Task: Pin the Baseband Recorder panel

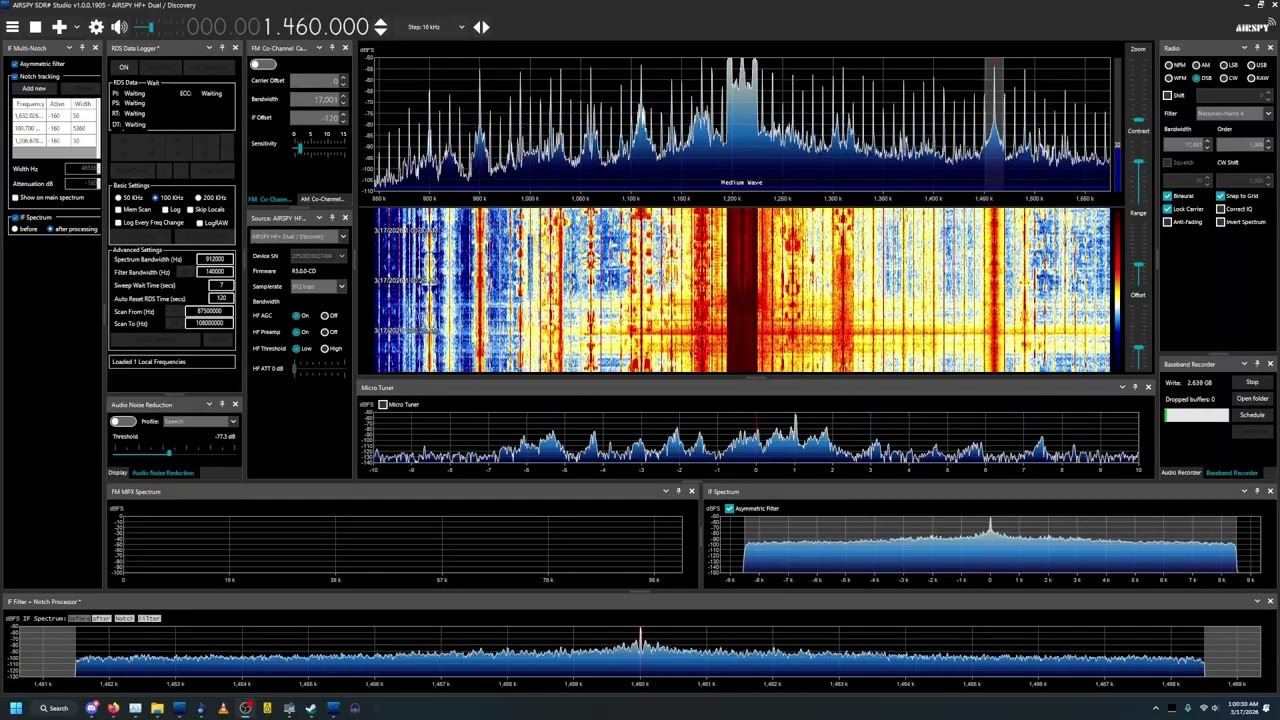Action: pos(1257,364)
